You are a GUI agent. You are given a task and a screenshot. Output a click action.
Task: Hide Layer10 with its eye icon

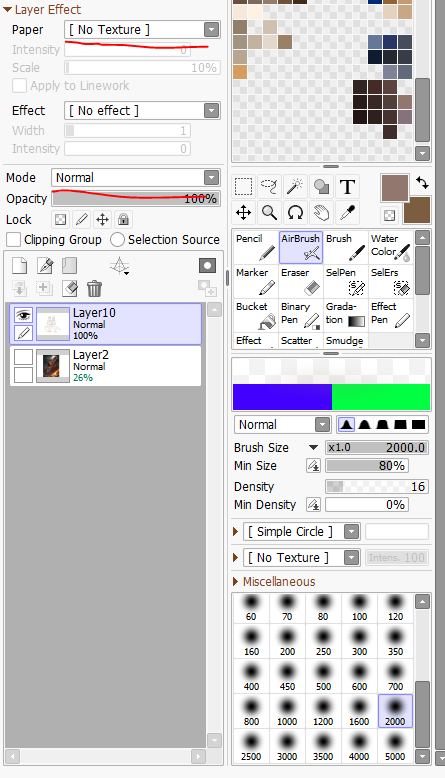pos(23,315)
